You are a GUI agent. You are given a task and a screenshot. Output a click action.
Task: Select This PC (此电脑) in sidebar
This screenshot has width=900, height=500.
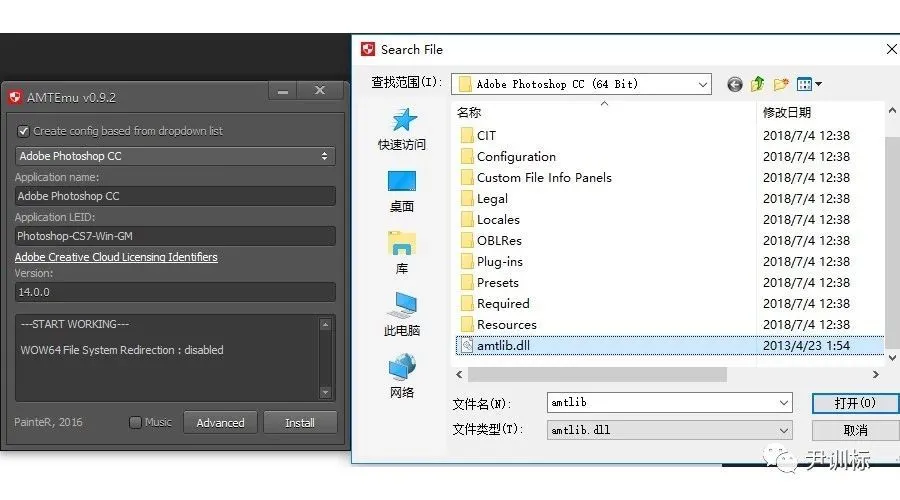[402, 315]
